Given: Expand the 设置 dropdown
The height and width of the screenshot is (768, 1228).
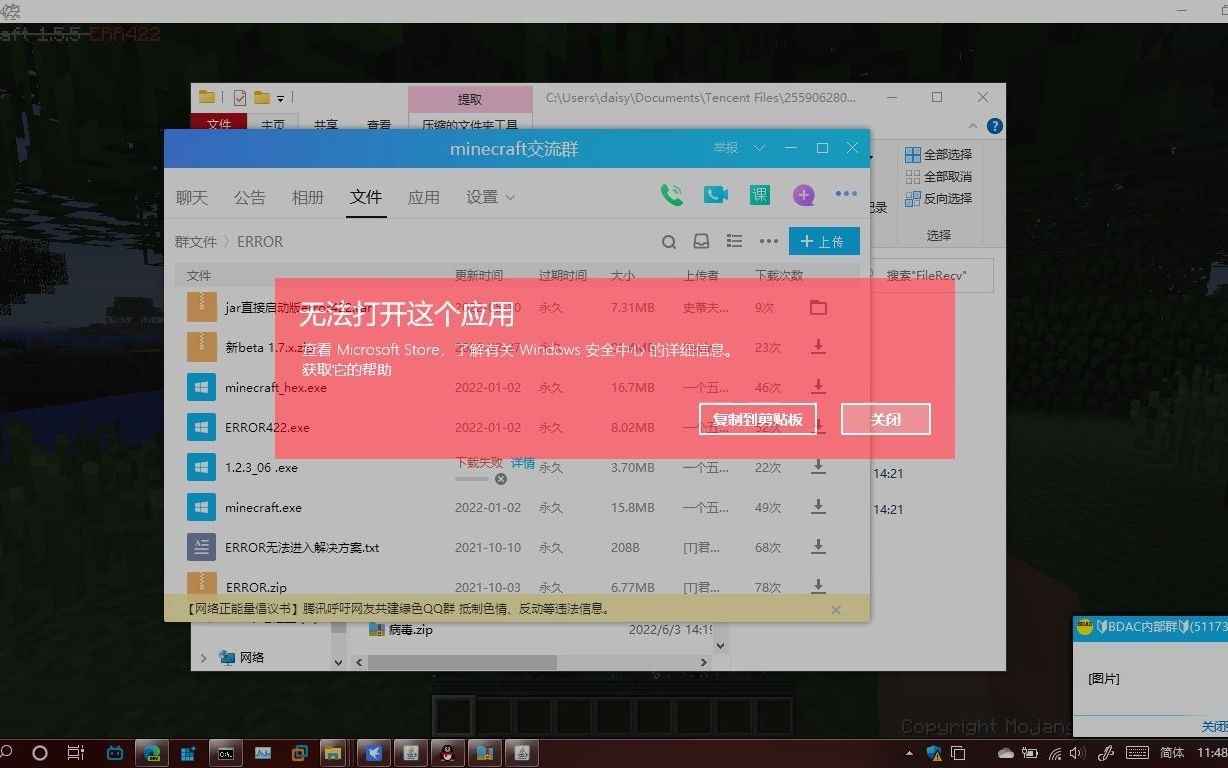Looking at the screenshot, I should [490, 197].
